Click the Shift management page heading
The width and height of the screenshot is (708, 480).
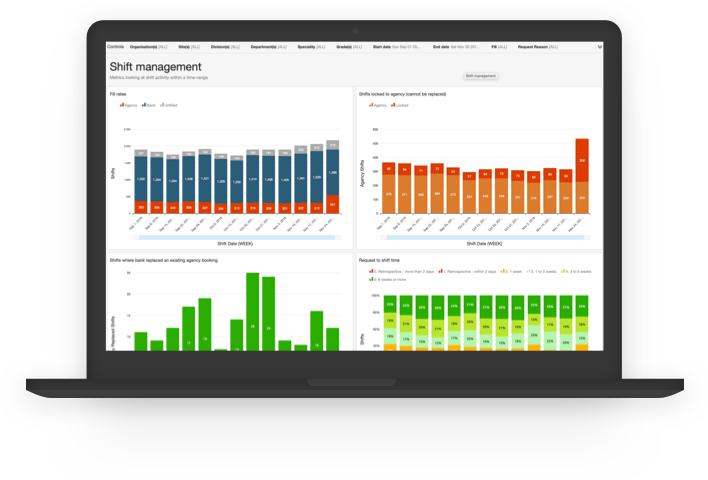coord(155,67)
